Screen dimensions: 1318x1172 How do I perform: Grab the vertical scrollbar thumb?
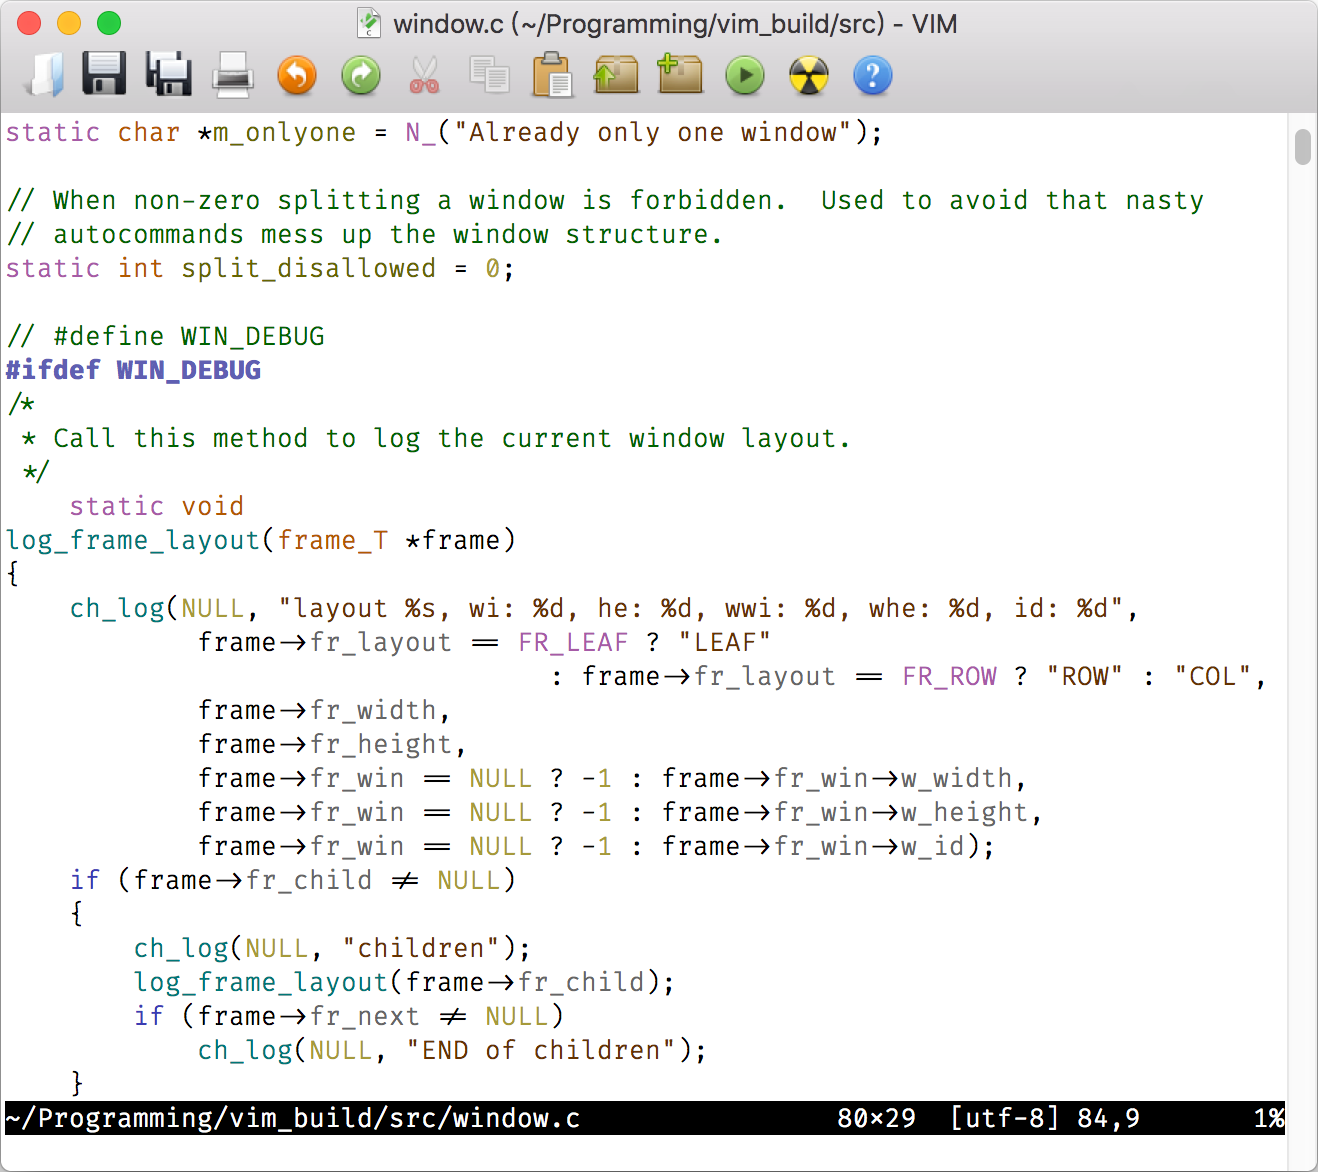(x=1303, y=148)
